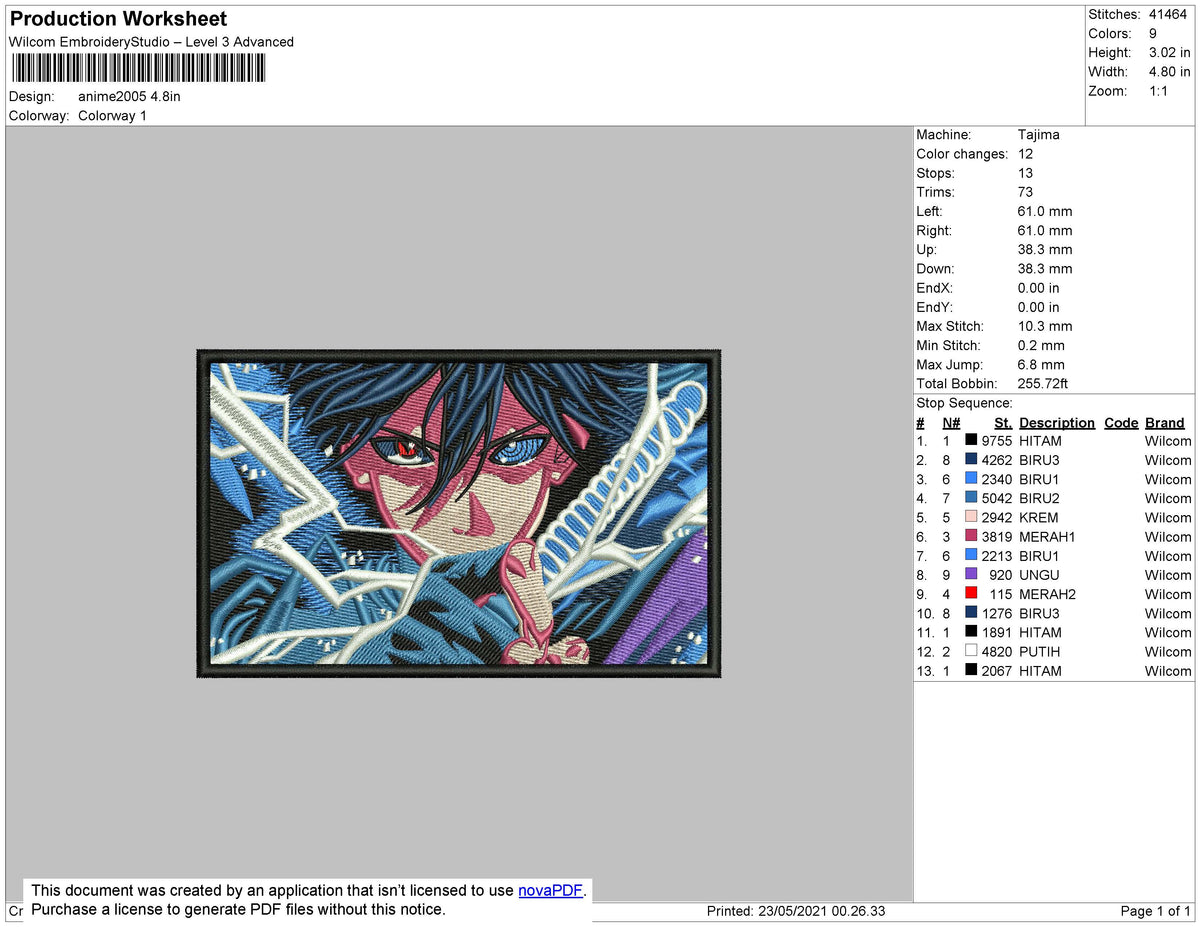Click the MERAH1 pink swatch in stop 6

click(x=968, y=536)
